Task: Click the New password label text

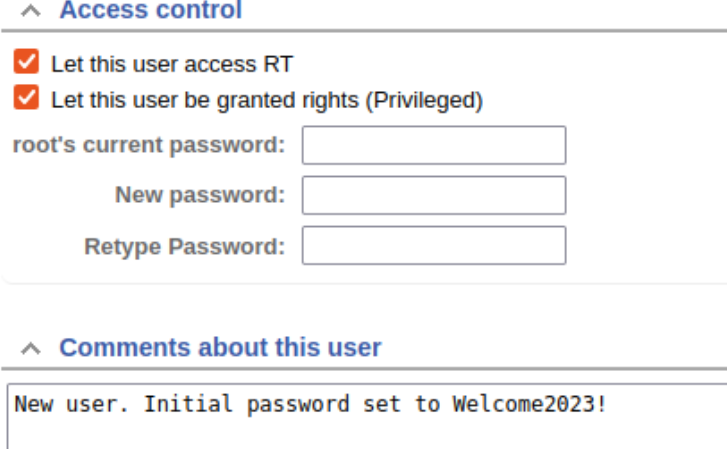Action: (x=200, y=195)
